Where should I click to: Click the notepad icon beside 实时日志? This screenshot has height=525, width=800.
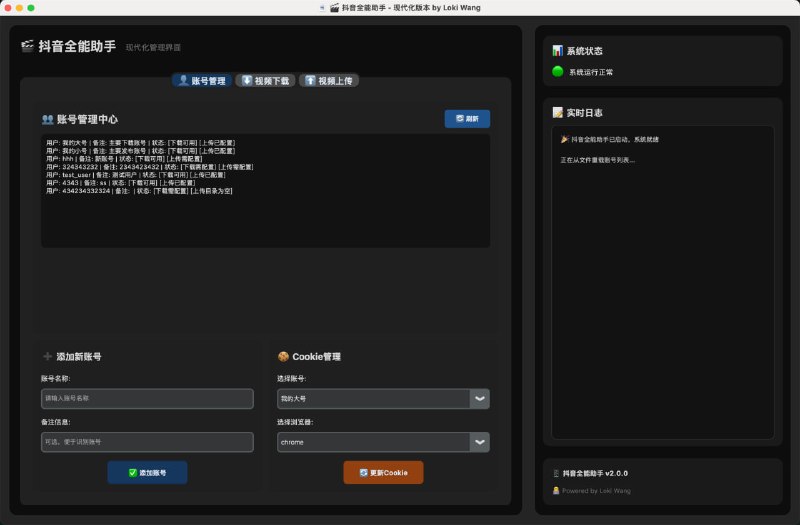pyautogui.click(x=557, y=113)
